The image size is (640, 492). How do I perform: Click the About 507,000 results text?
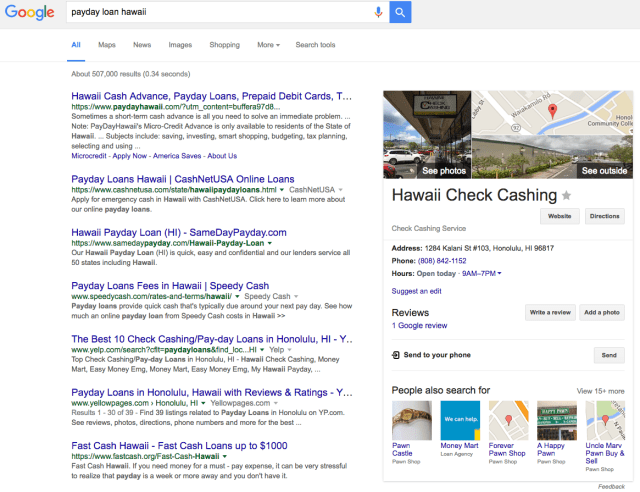click(131, 74)
